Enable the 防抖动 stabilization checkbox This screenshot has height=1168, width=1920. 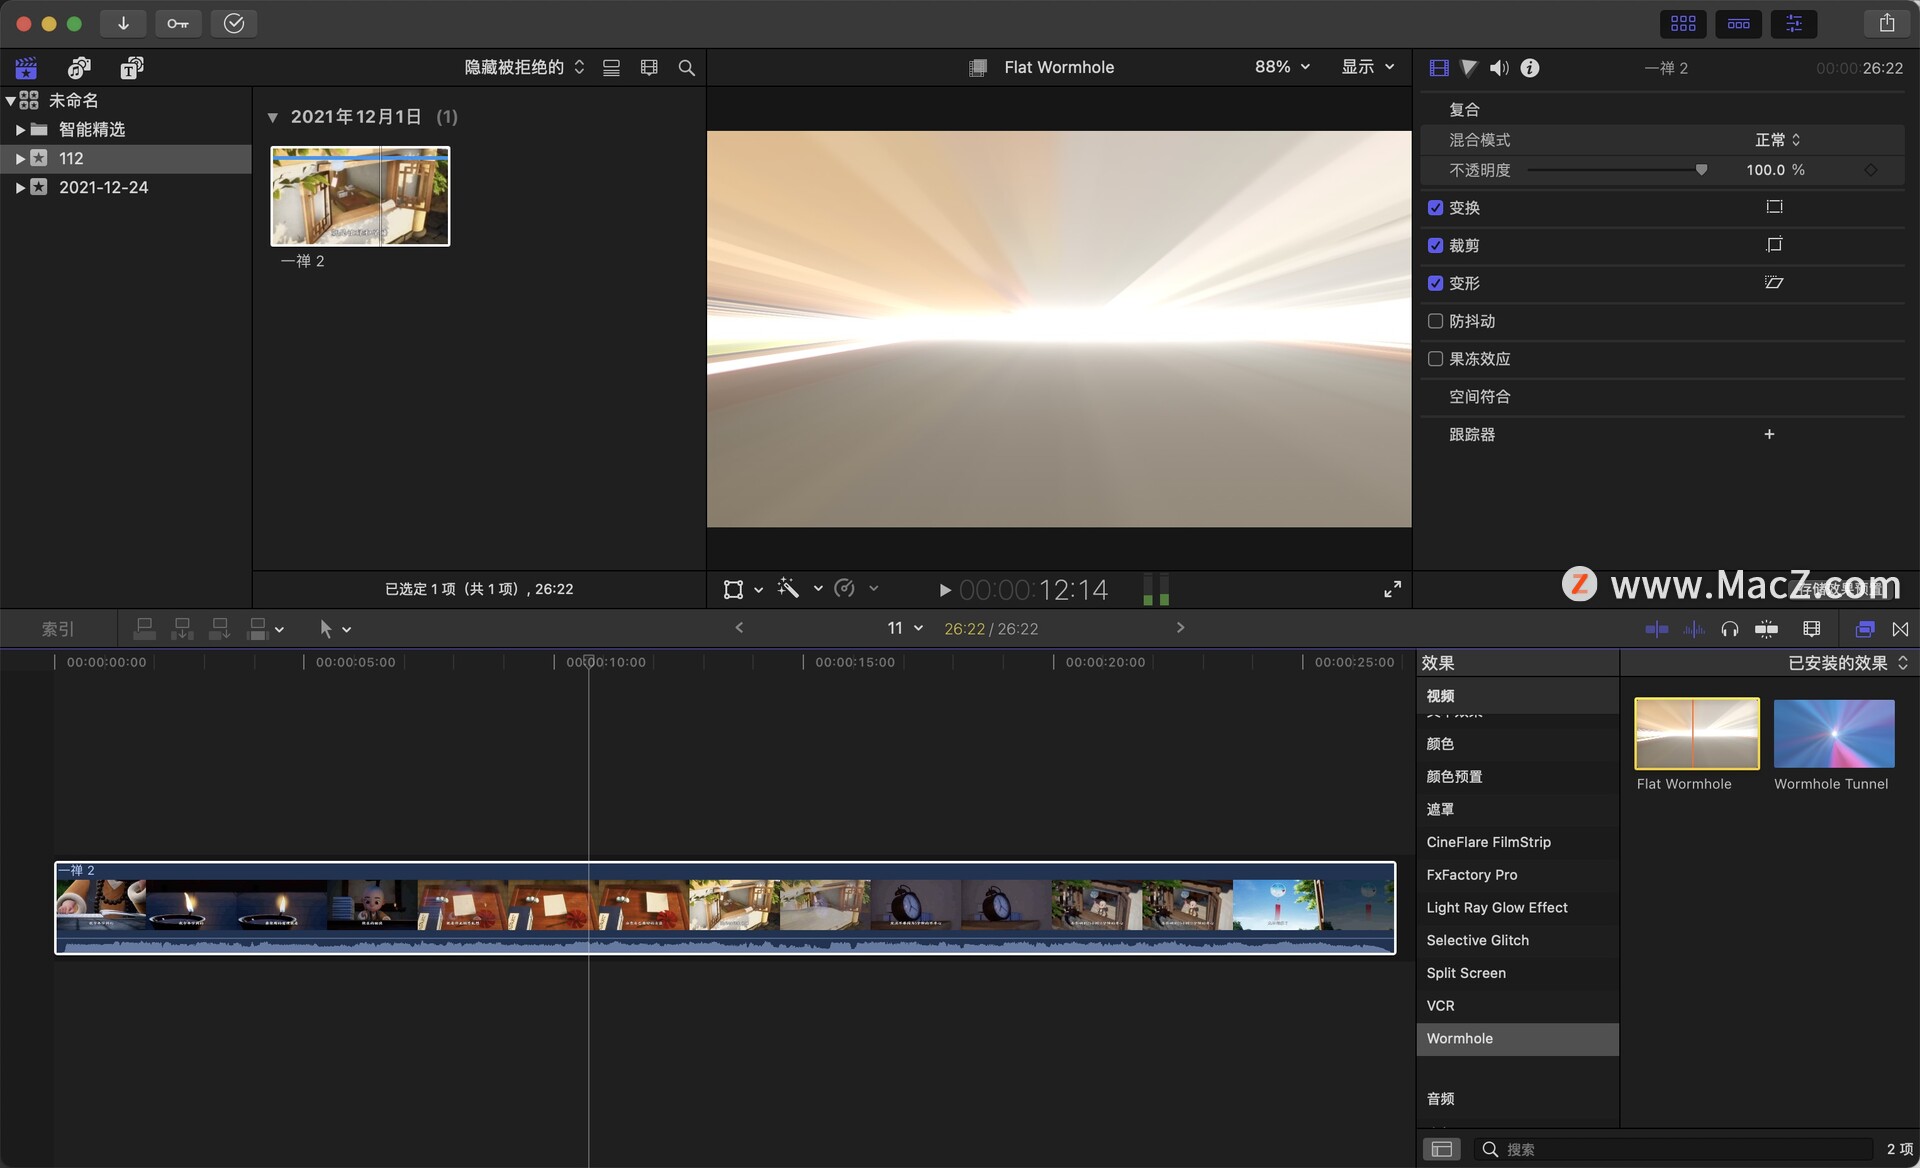click(1435, 321)
